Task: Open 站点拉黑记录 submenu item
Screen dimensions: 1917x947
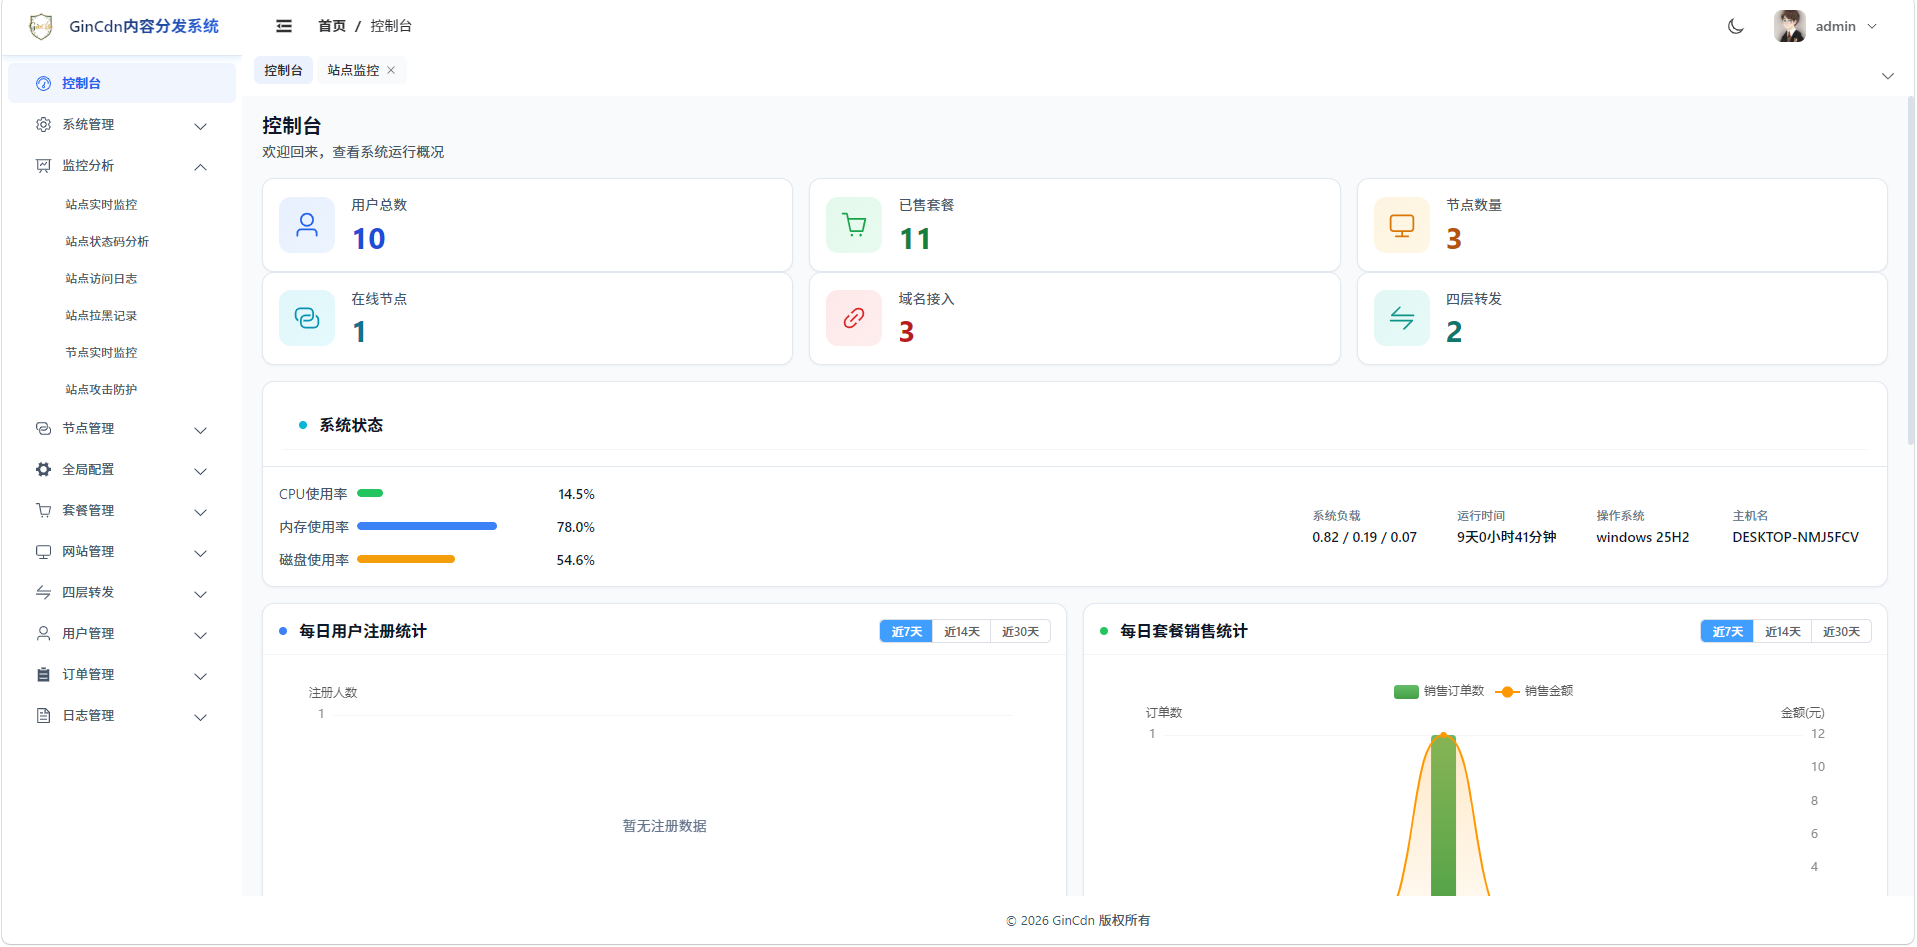Action: point(101,315)
